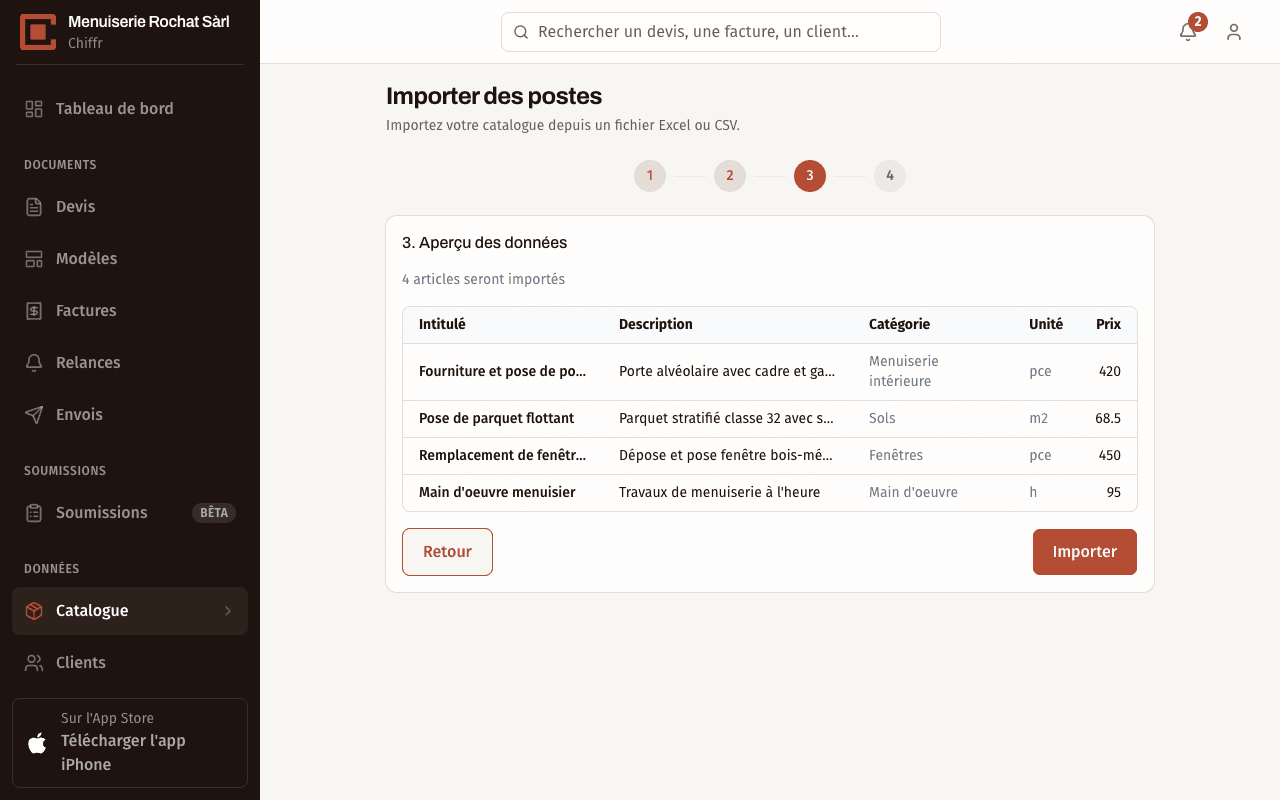Navigate to Envois
Screen dimensions: 1280x800
130,415
